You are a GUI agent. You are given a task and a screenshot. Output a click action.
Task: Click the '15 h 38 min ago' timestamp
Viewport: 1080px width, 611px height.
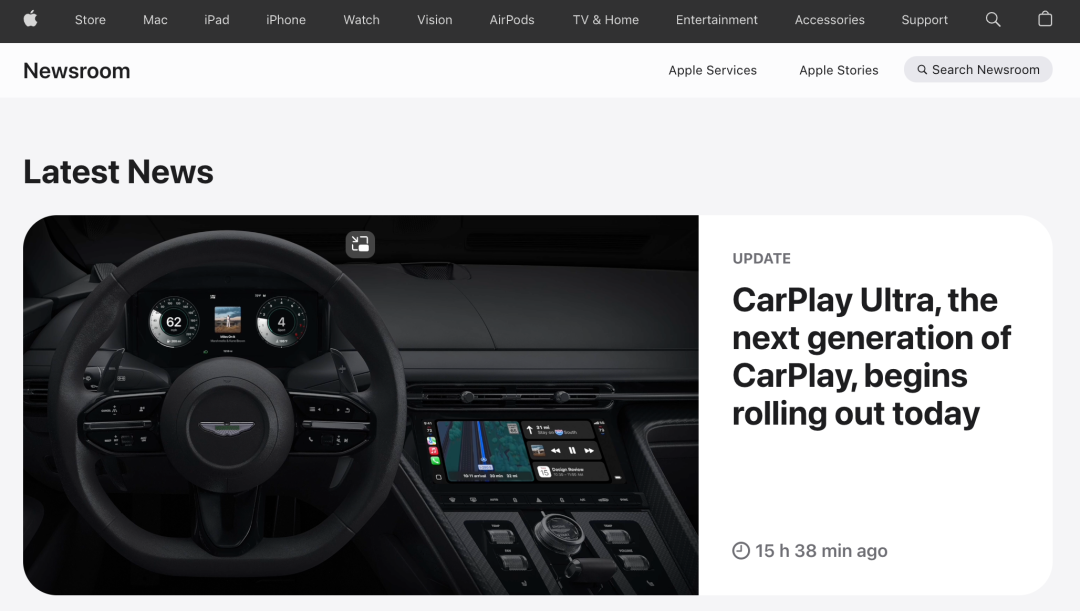(810, 551)
